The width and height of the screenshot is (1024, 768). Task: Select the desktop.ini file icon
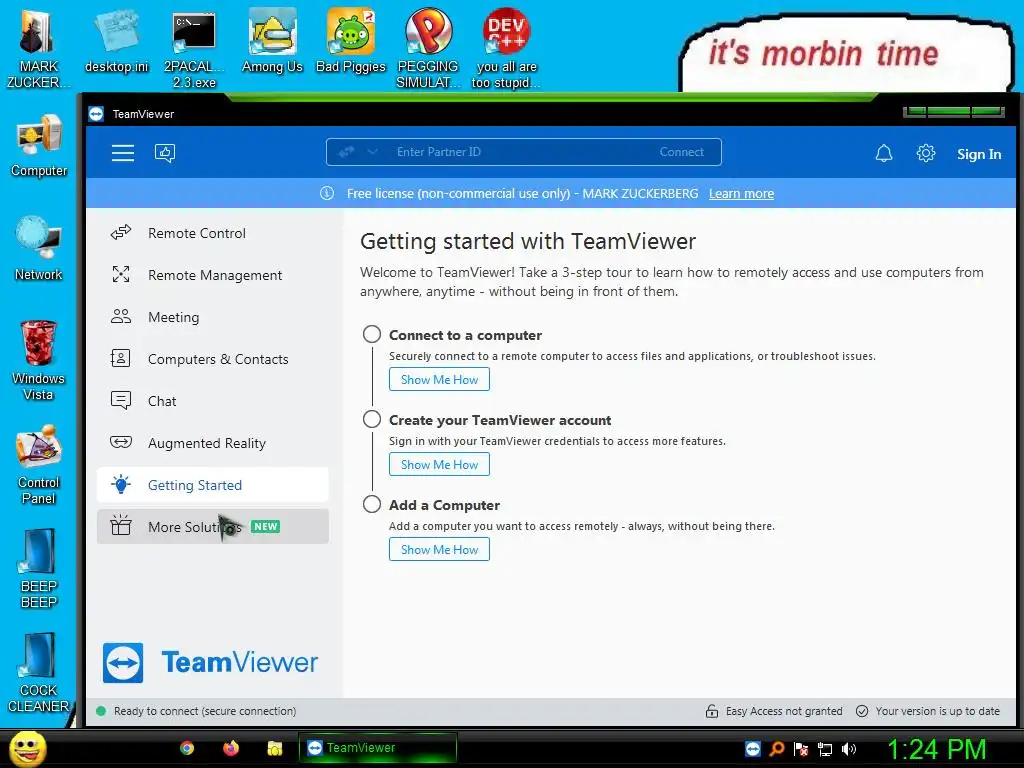coord(117,39)
